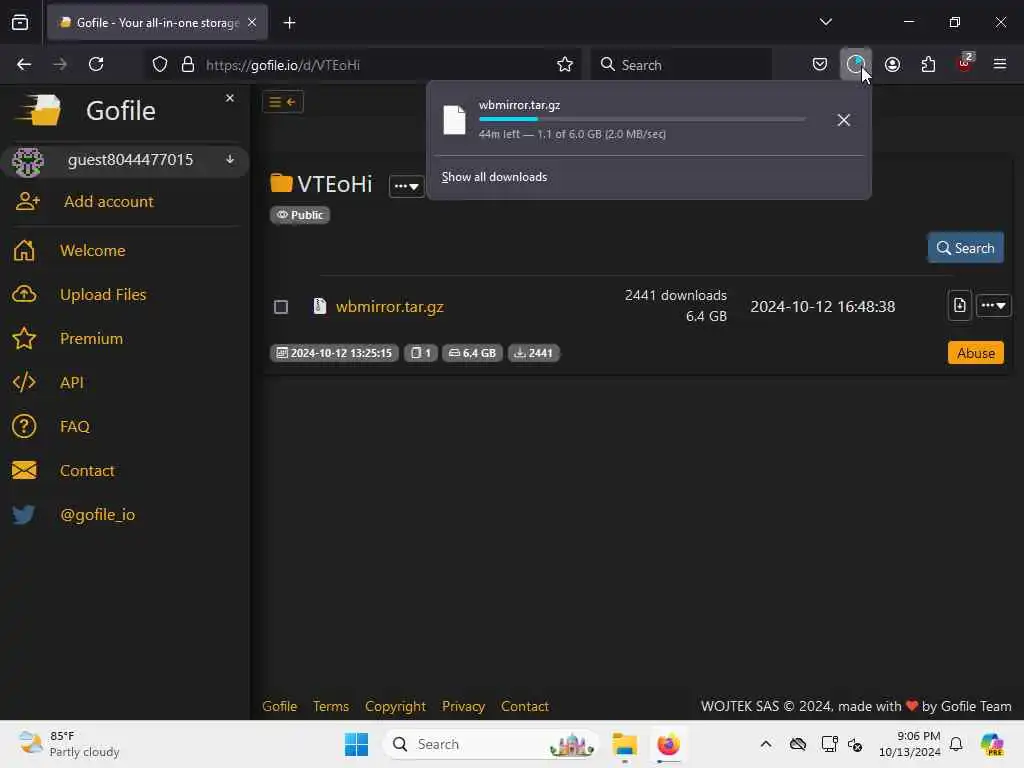Open Upload Files in the sidebar
Viewport: 1024px width, 768px height.
103,295
